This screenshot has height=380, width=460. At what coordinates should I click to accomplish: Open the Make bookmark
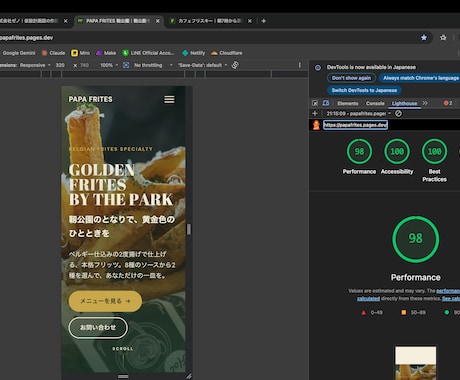click(106, 53)
